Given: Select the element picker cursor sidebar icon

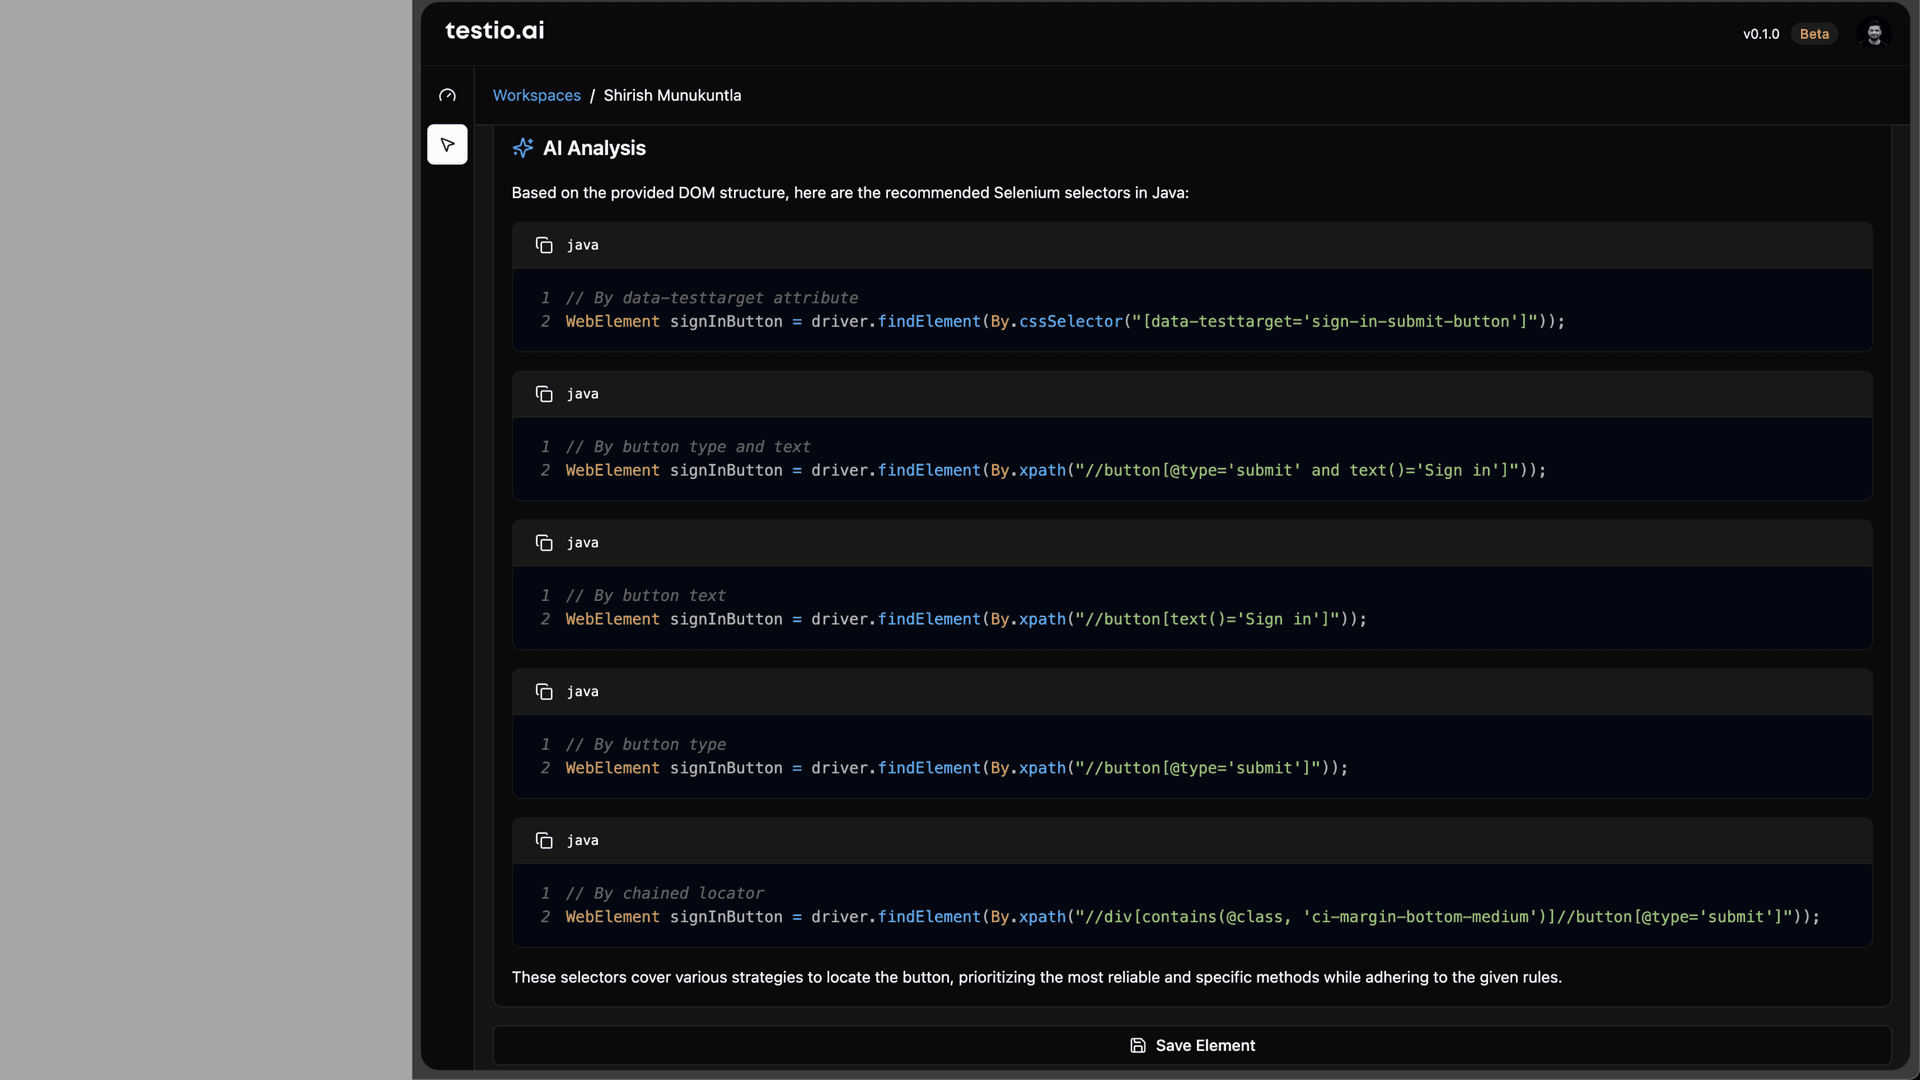Looking at the screenshot, I should click(x=447, y=145).
